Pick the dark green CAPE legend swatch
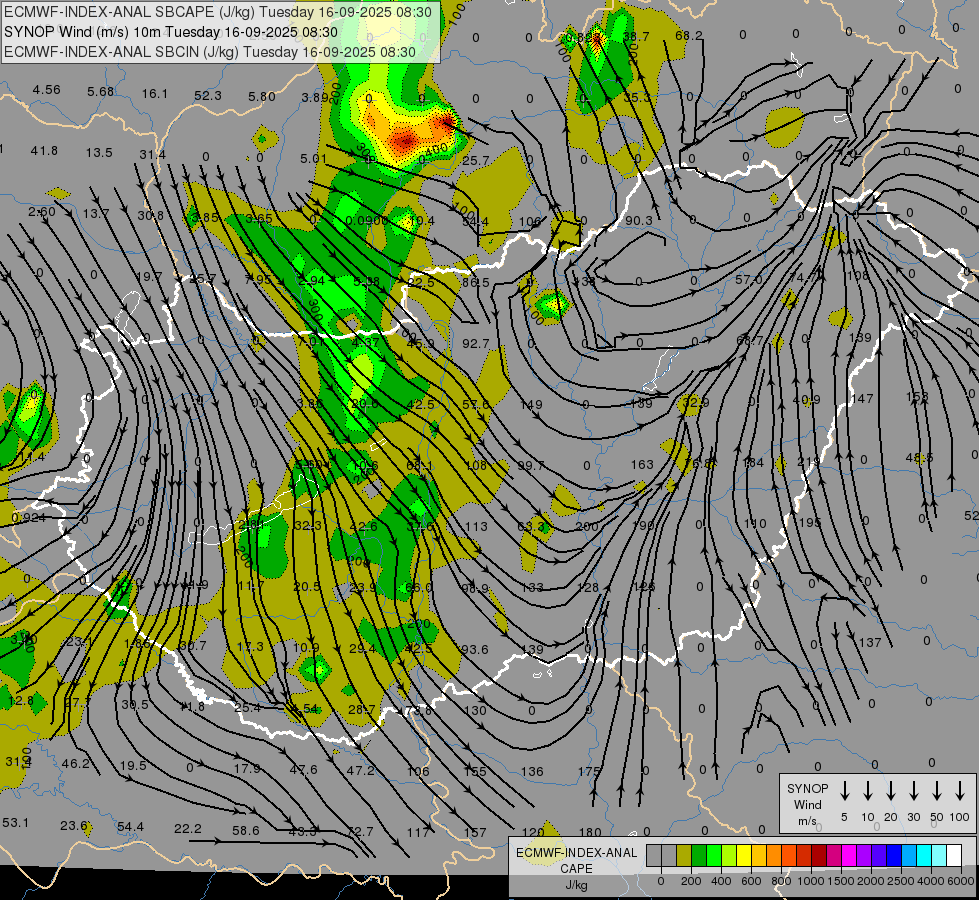979x900 pixels. click(699, 855)
